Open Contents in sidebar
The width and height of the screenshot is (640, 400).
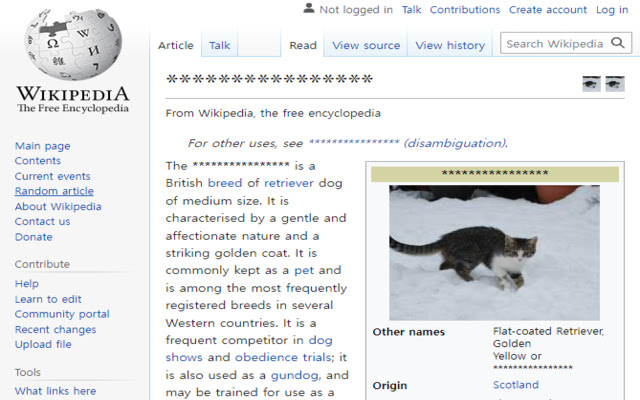(38, 161)
